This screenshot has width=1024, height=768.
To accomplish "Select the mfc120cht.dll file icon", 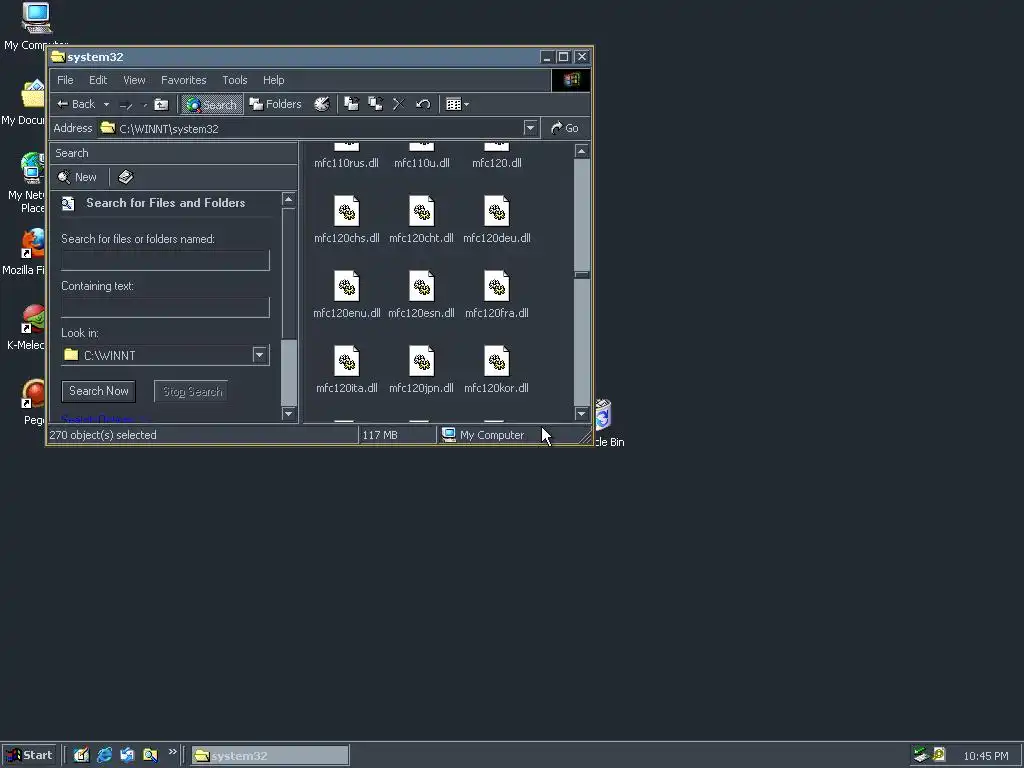I will pos(421,211).
